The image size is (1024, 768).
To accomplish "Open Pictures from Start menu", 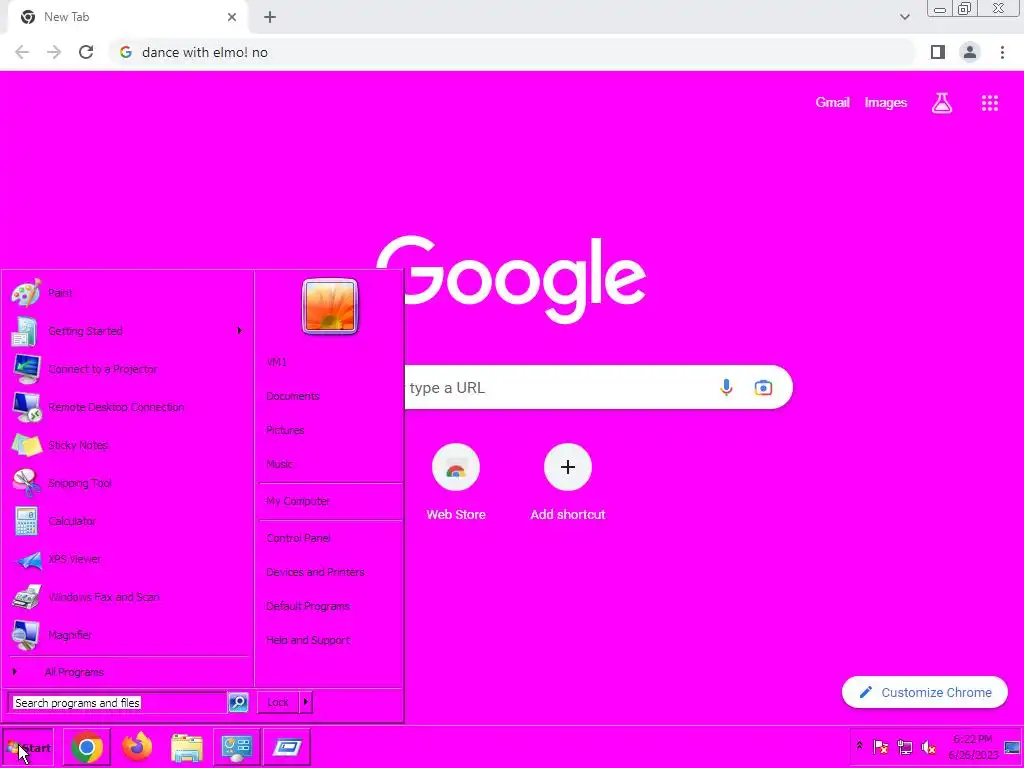I will point(285,430).
